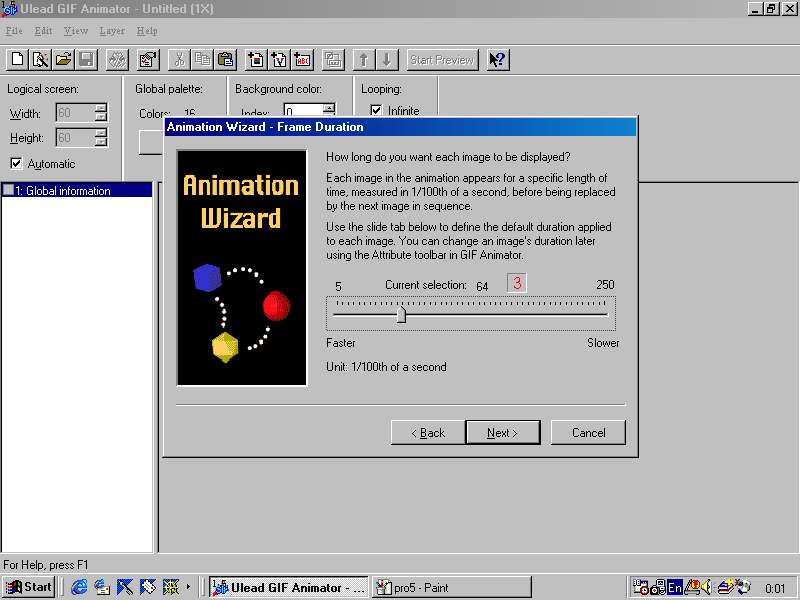The image size is (800, 600).
Task: Uncheck the Automatic logical screen checkbox
Action: (16, 164)
